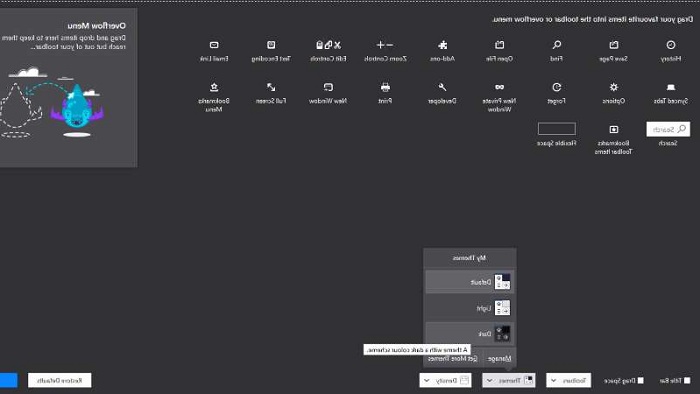The width and height of the screenshot is (700, 394).
Task: Open the Toolbars dropdown
Action: (569, 381)
